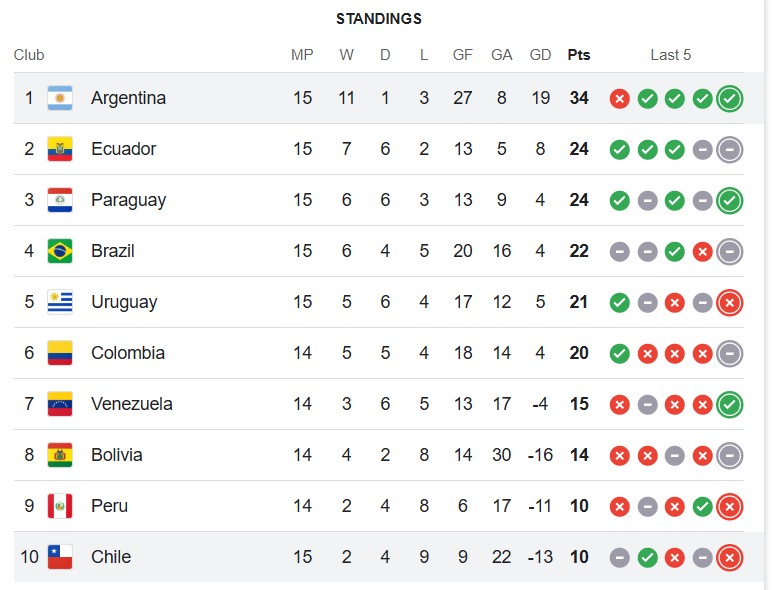Select the Bolivia team name
The image size is (773, 590).
click(x=117, y=455)
